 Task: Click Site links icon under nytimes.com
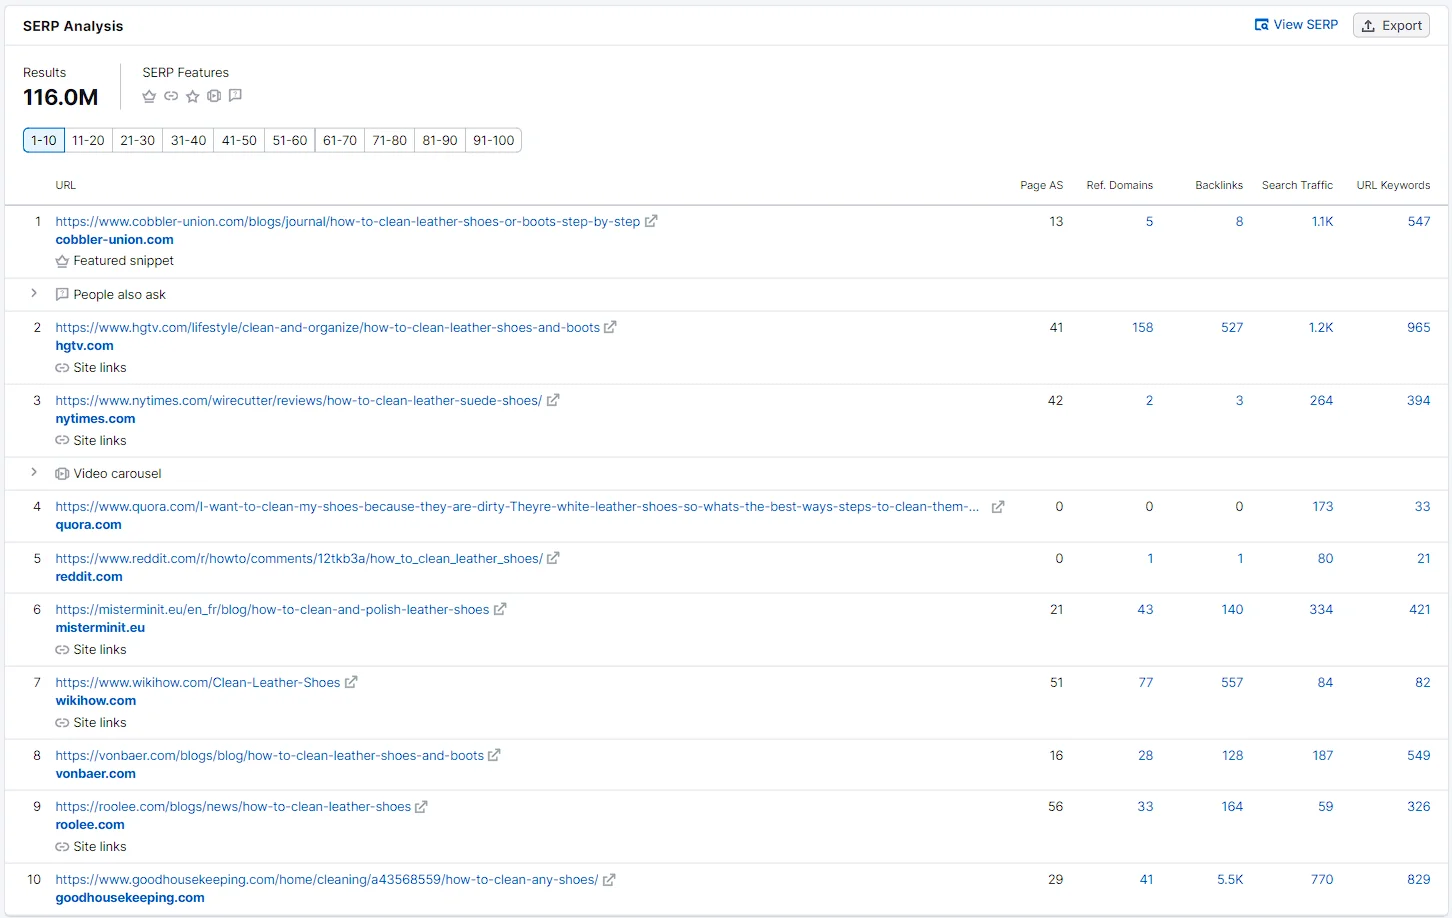tap(62, 441)
